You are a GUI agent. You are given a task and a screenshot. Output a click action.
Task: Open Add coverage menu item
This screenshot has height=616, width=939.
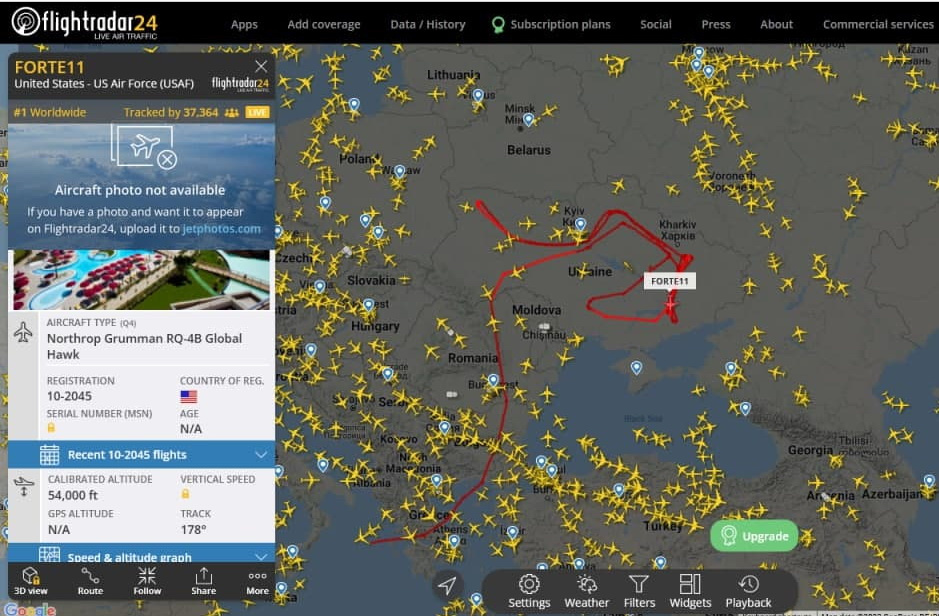(x=324, y=25)
